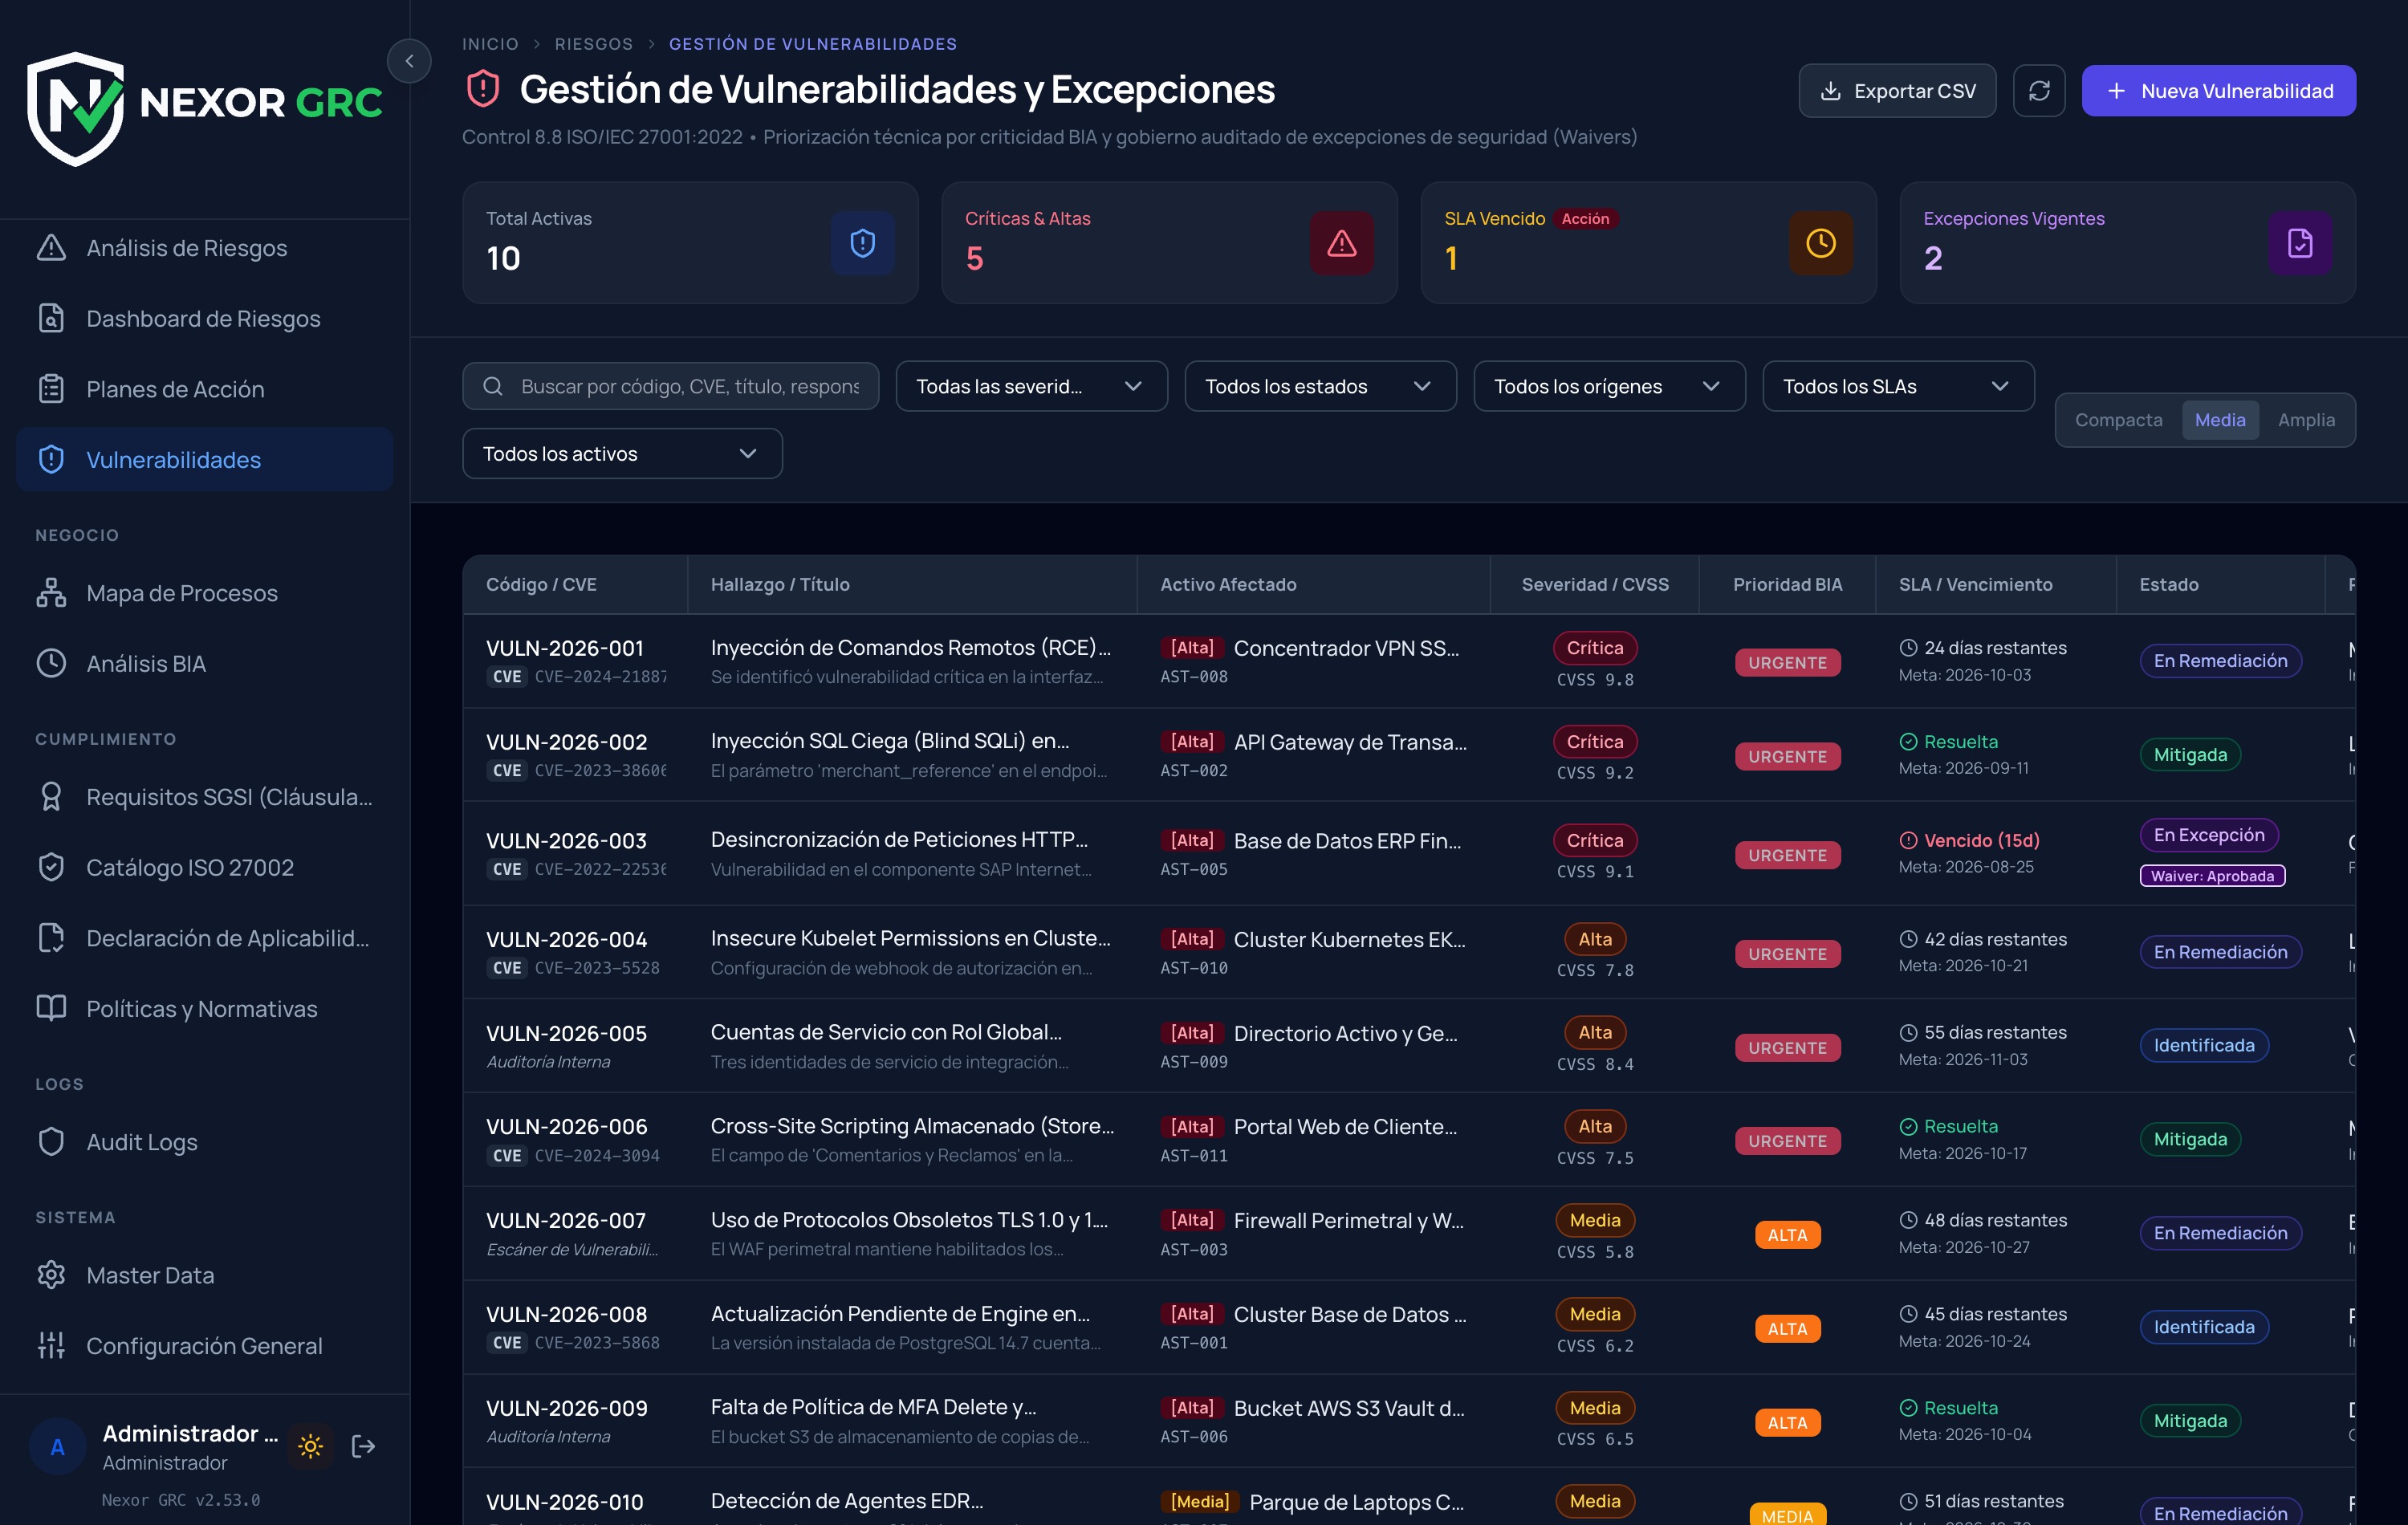Click the document icon in Excepciones Vigentes card
Viewport: 2408px width, 1525px height.
click(2300, 243)
